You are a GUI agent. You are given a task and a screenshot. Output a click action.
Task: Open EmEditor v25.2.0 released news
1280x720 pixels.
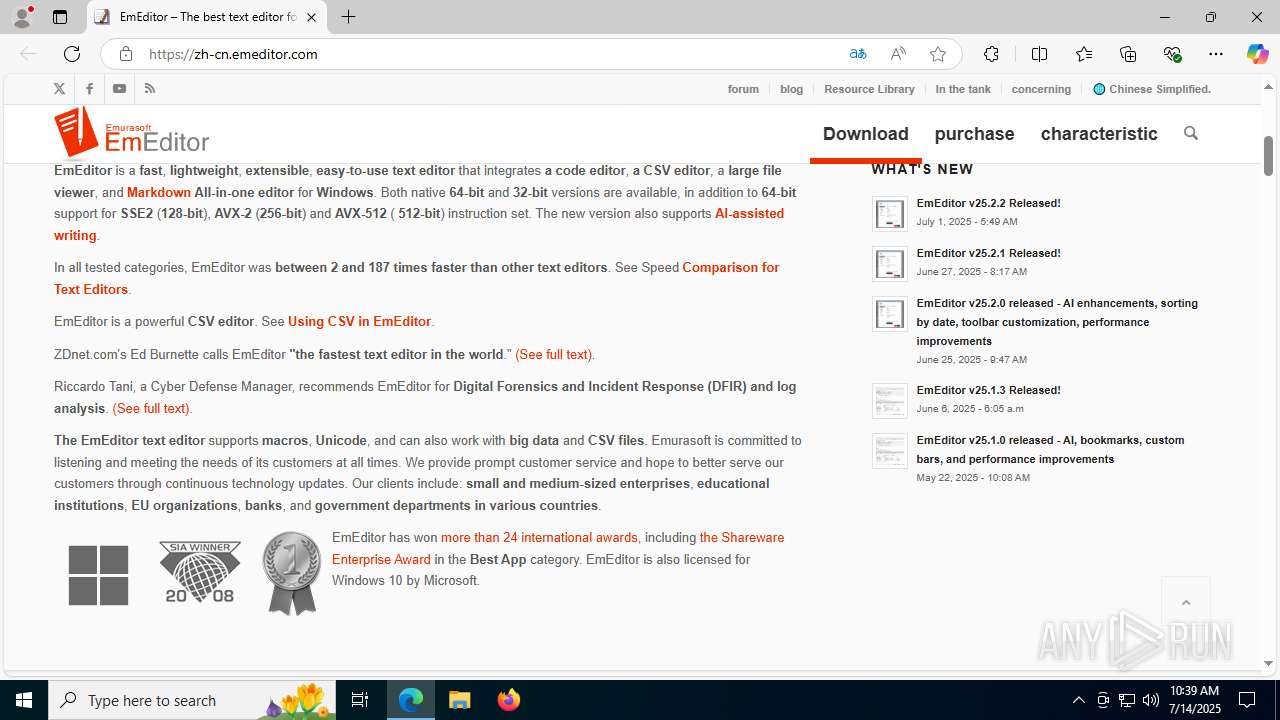click(1057, 322)
